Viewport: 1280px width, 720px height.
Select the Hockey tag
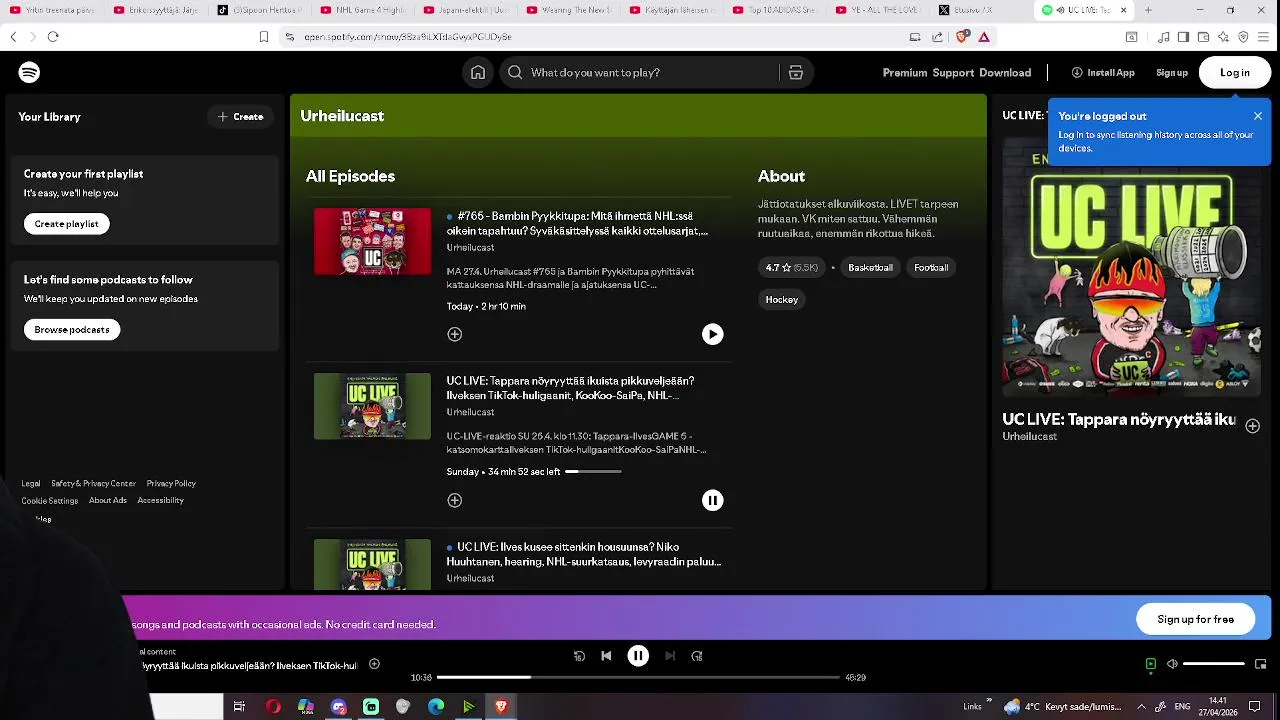pos(782,299)
